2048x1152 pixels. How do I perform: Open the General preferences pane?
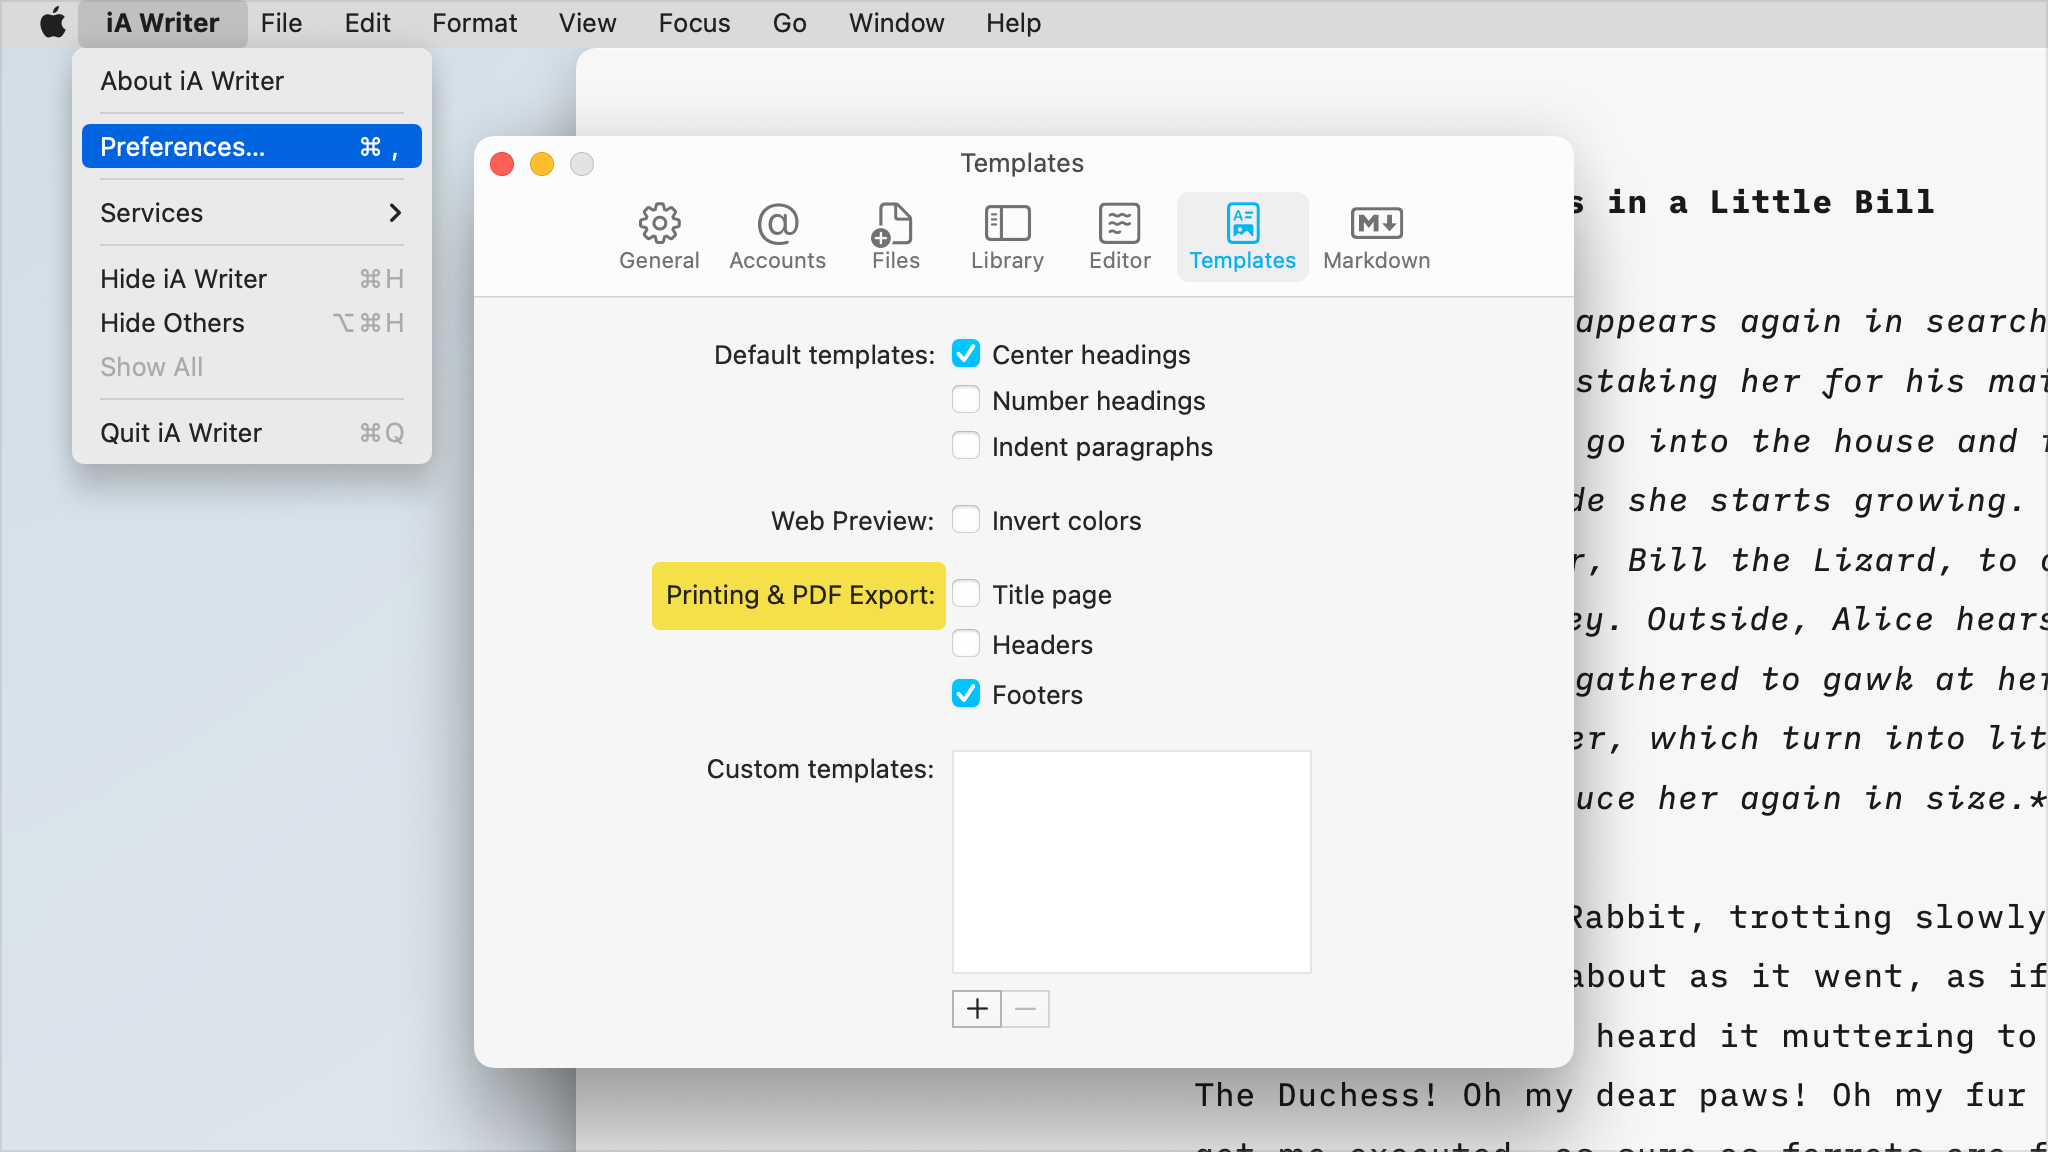[659, 237]
